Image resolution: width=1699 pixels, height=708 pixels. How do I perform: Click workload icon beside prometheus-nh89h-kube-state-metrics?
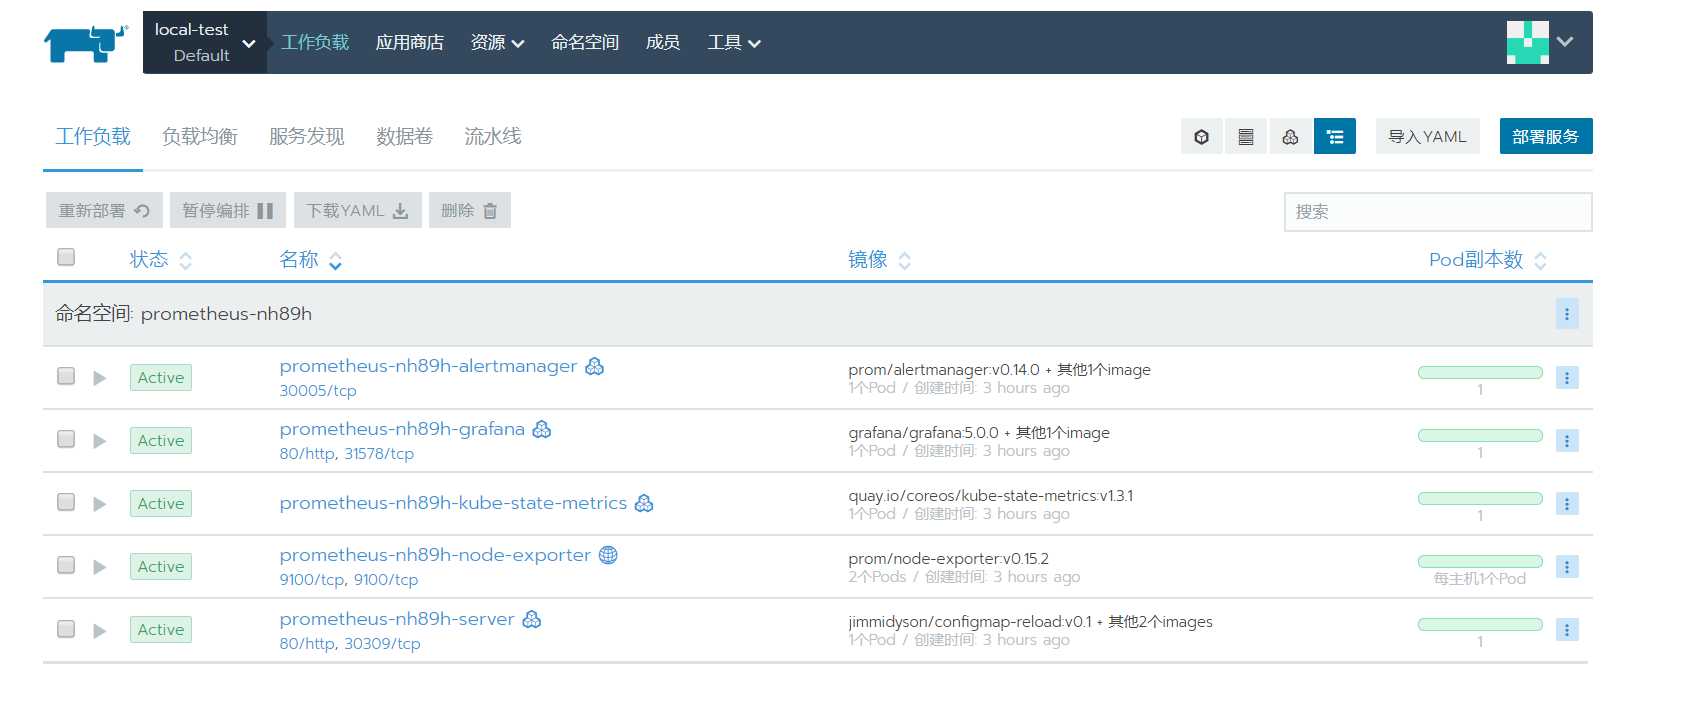click(x=644, y=503)
